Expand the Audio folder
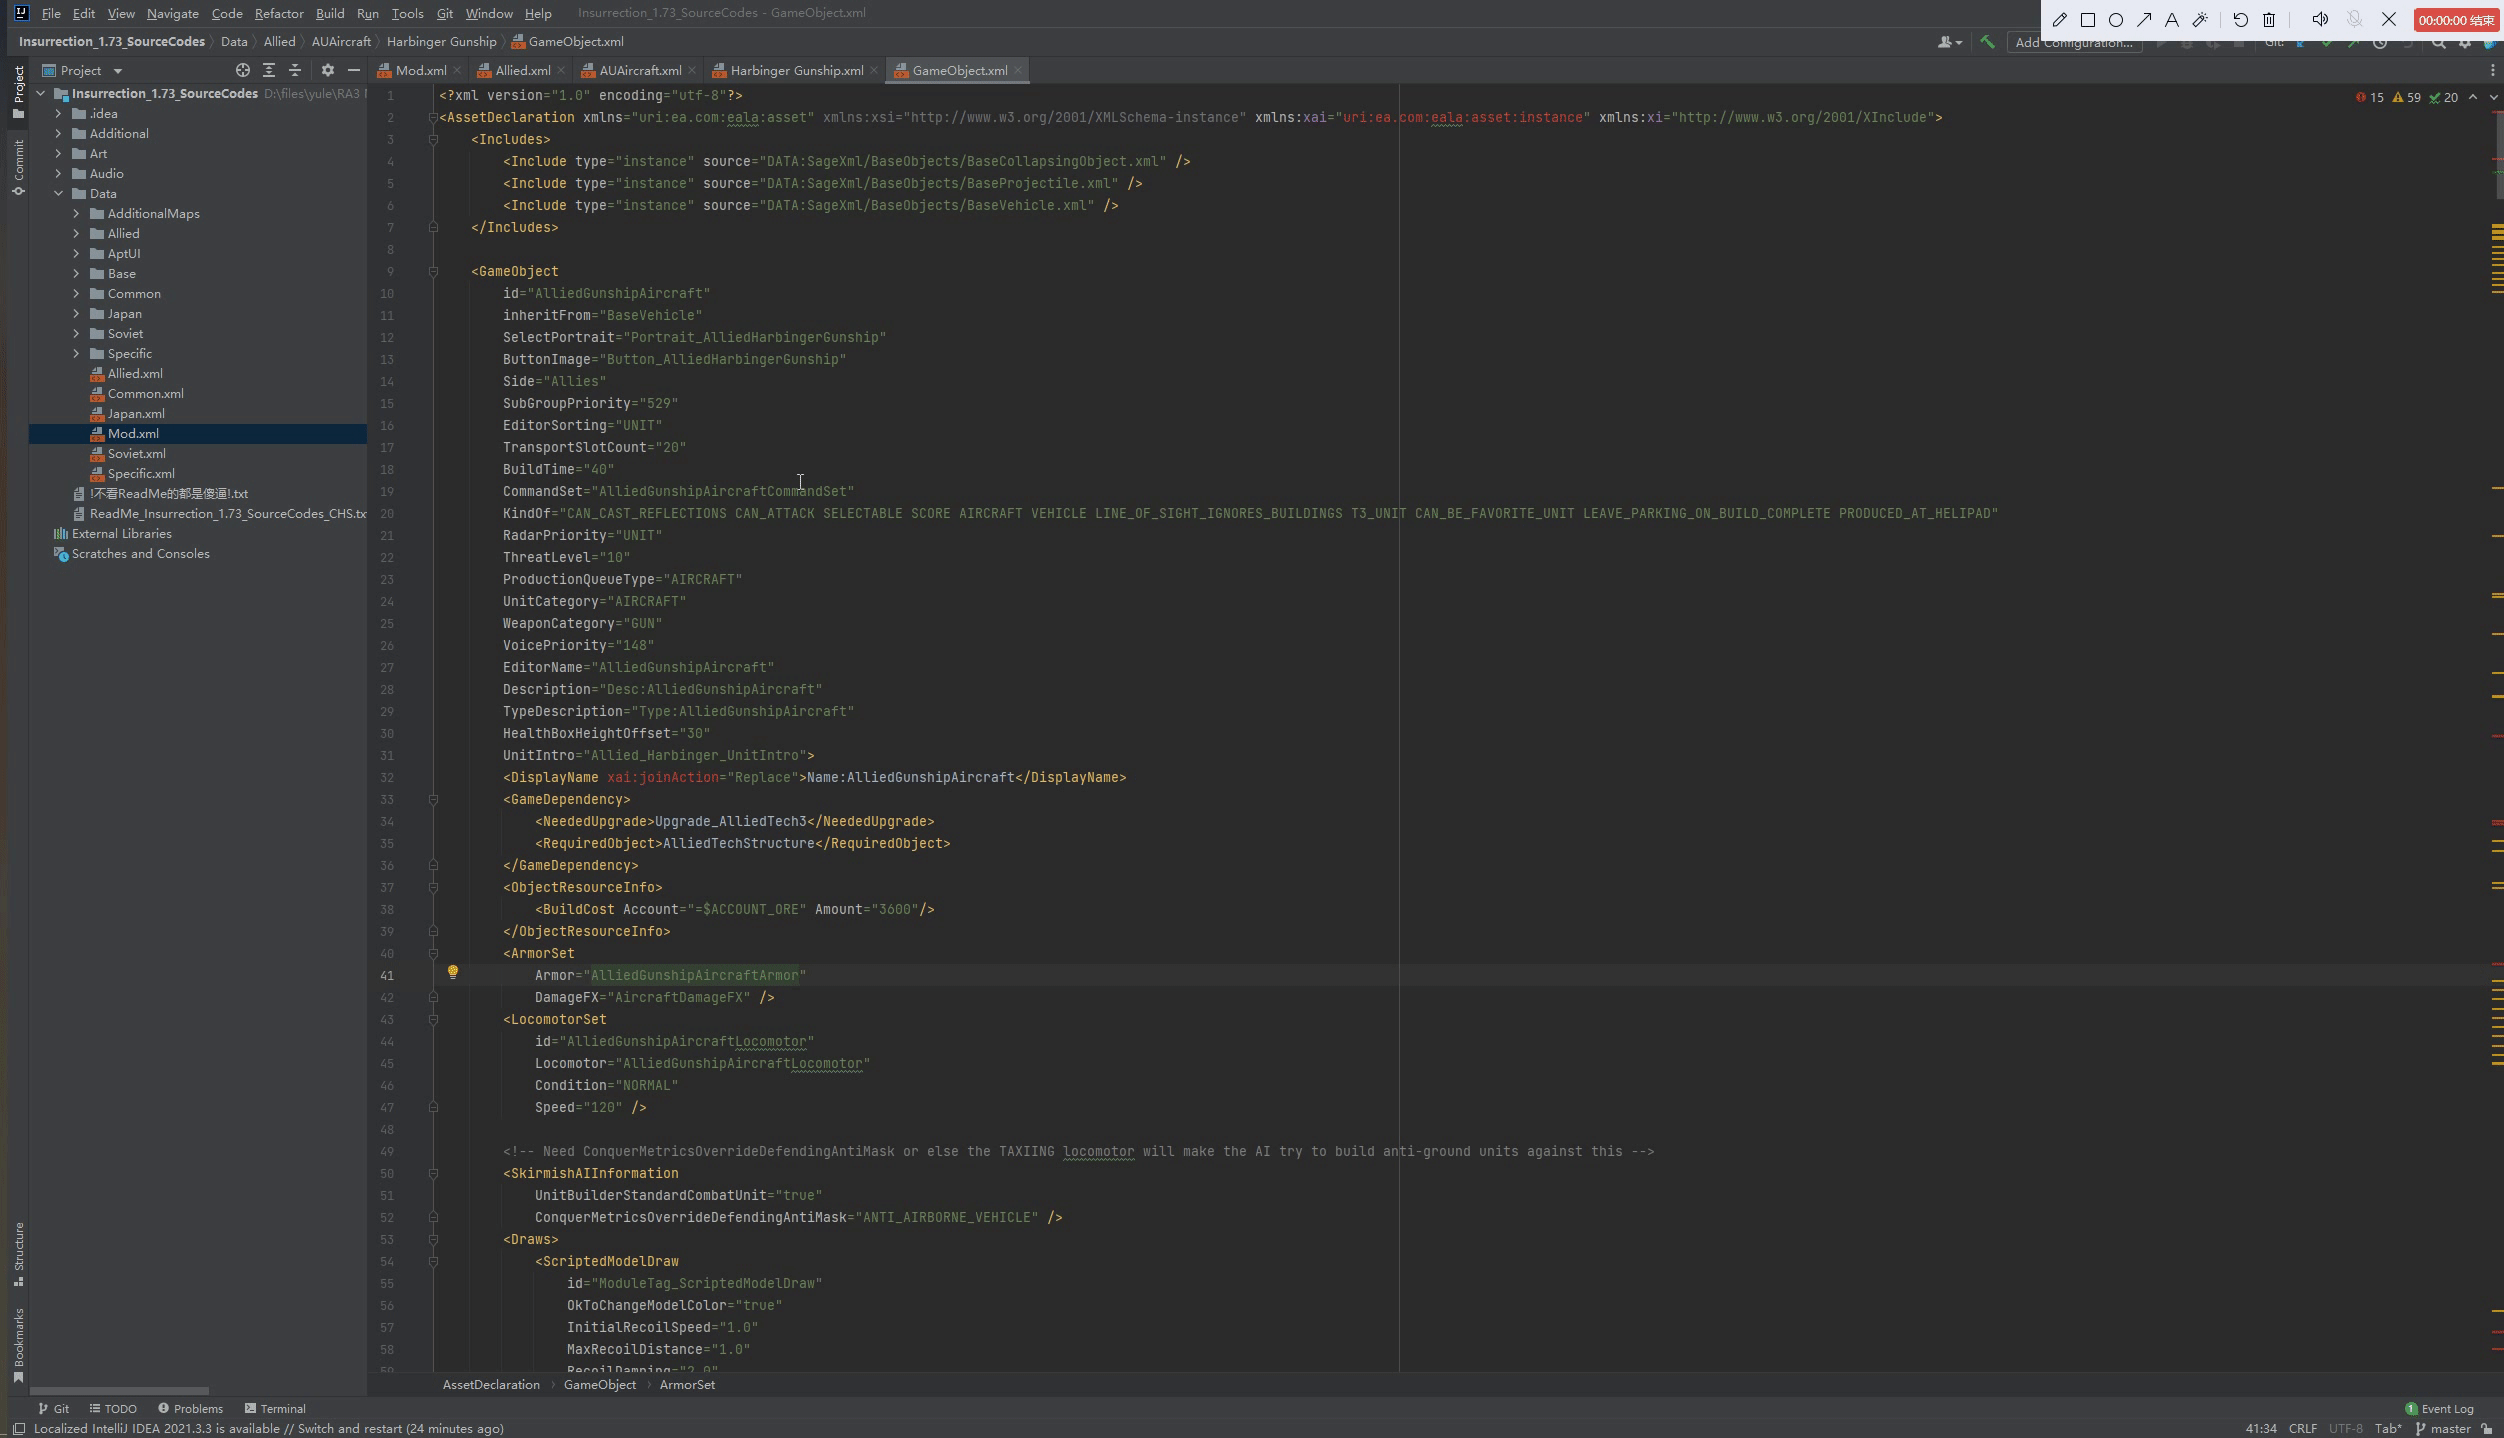The image size is (2504, 1438). tap(59, 173)
